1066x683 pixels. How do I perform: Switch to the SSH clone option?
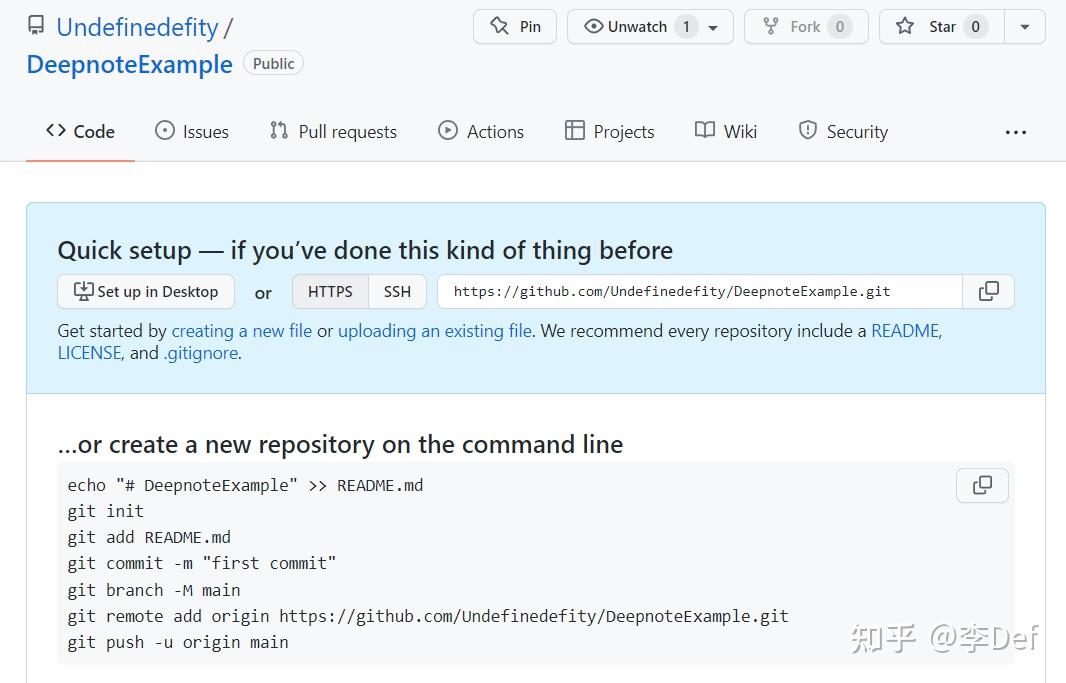click(397, 291)
